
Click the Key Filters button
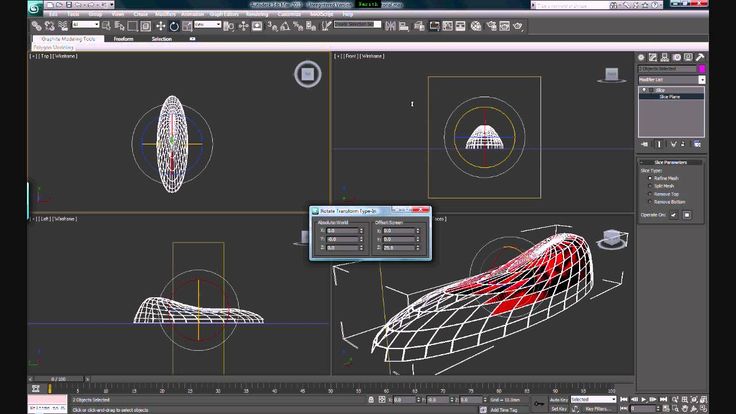point(596,409)
